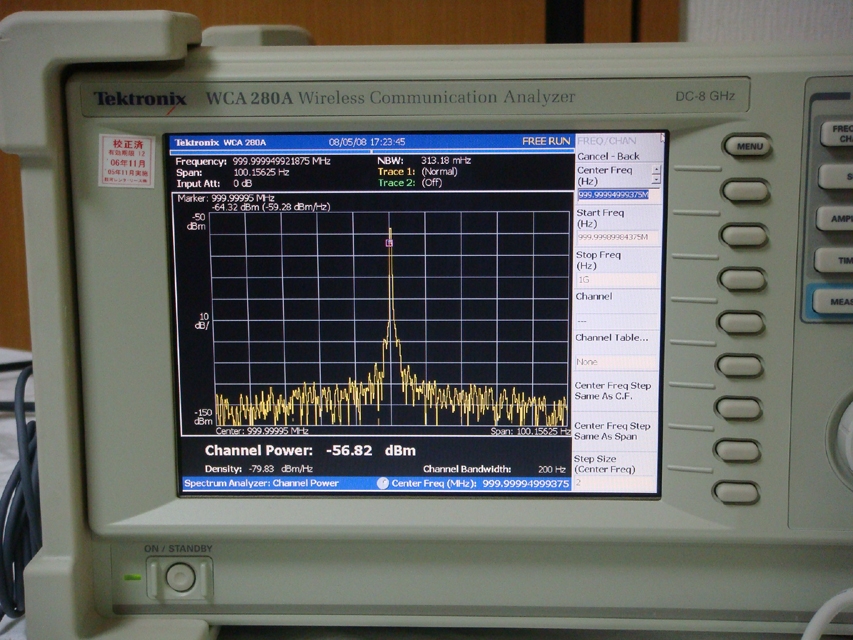The height and width of the screenshot is (640, 853).
Task: Click the date and time 08/05/08 17:23:45
Action: [x=367, y=142]
